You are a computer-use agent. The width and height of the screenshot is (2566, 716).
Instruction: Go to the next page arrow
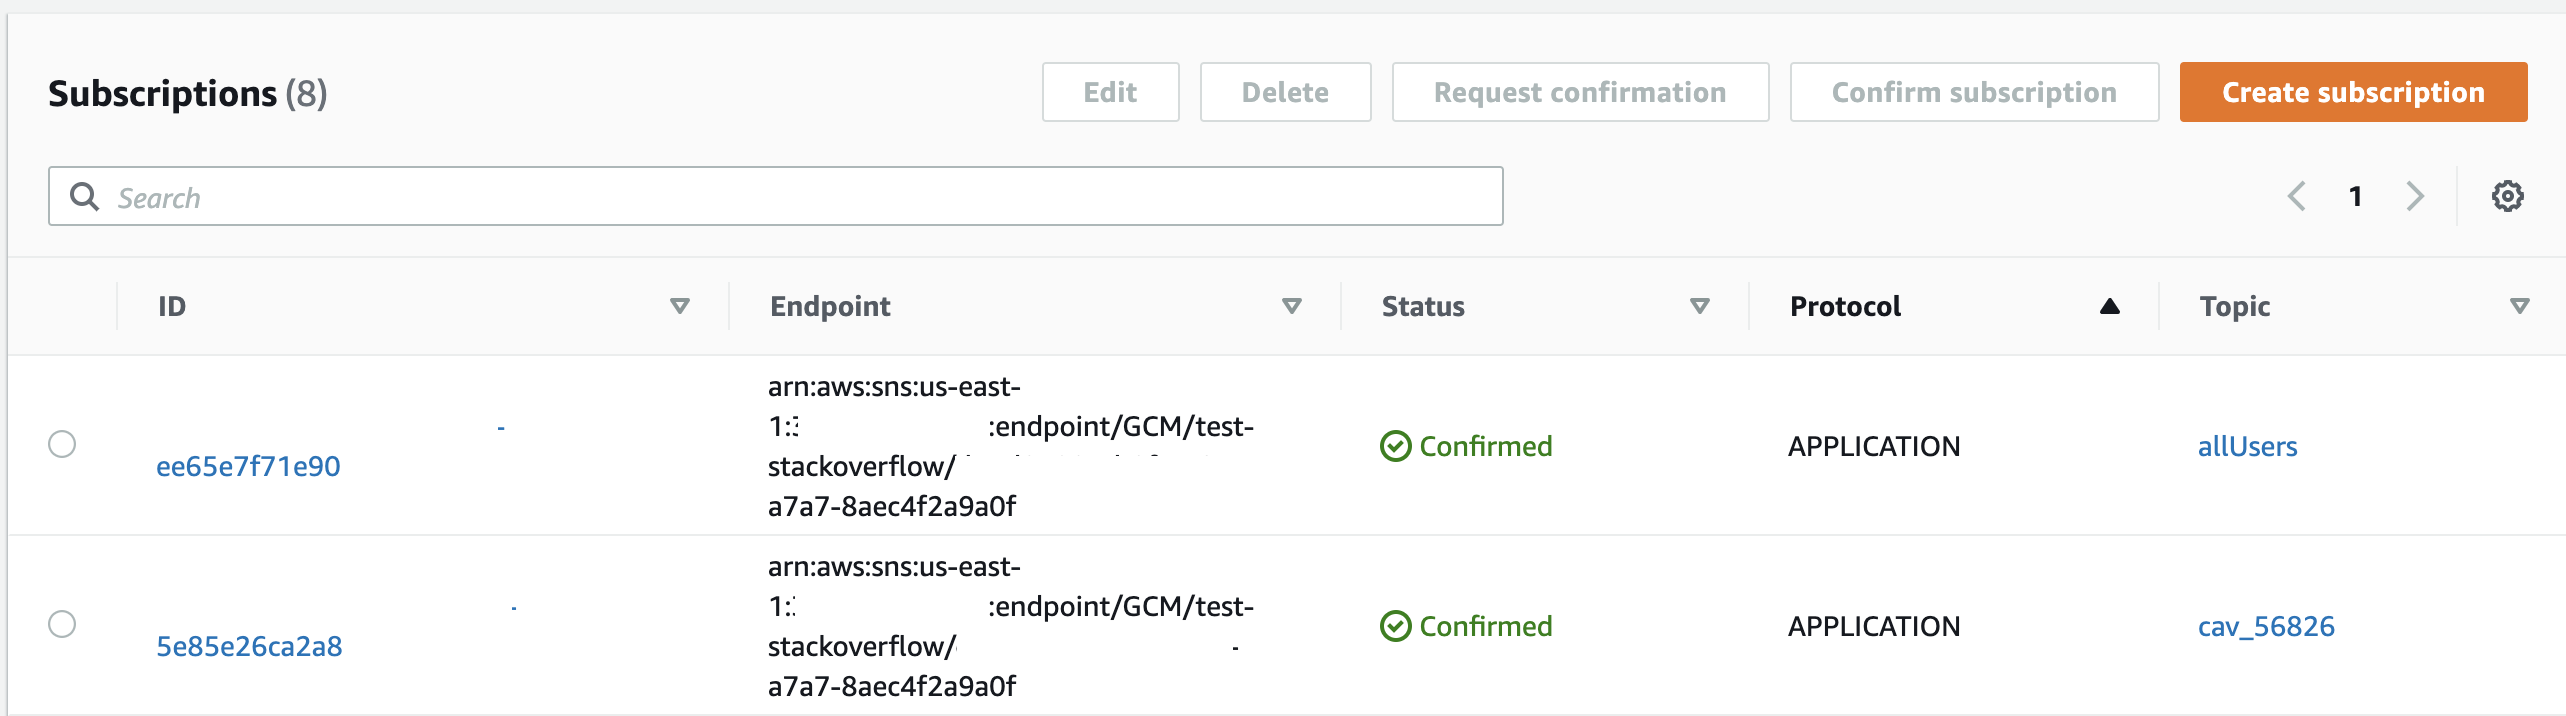(2415, 196)
